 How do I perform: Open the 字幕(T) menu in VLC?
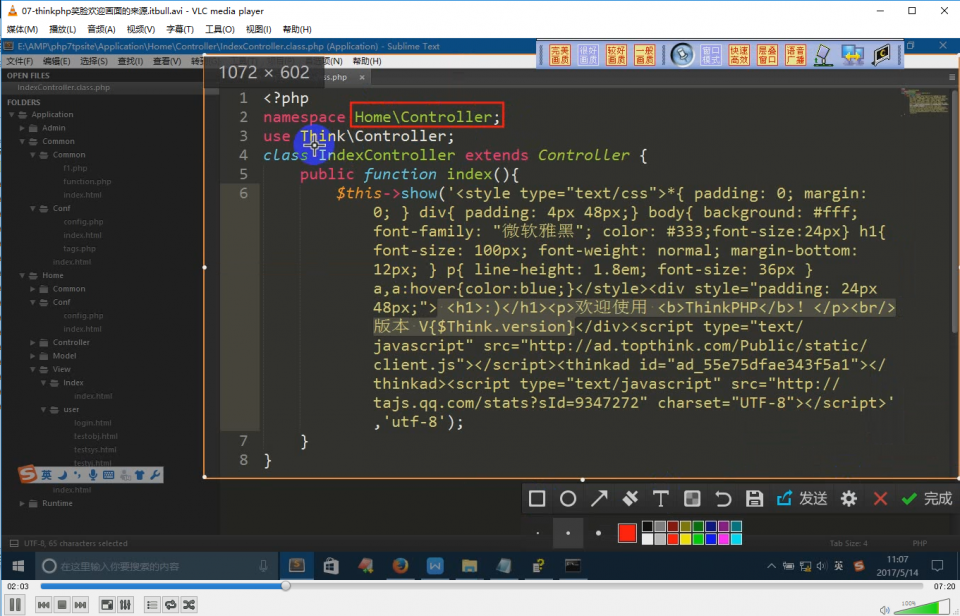179,29
